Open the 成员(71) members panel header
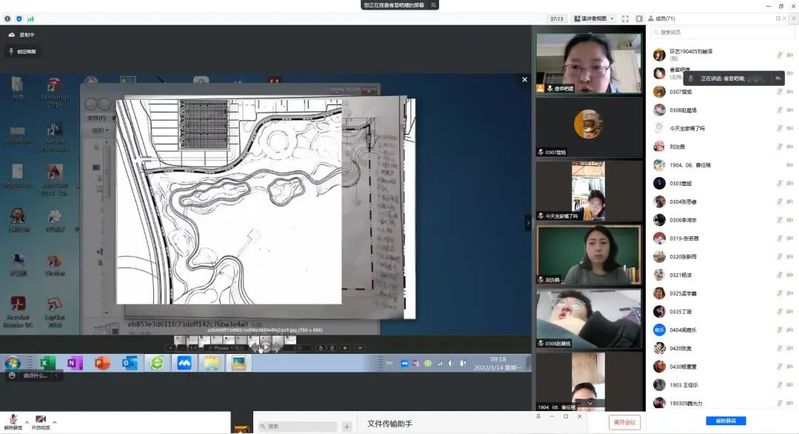The width and height of the screenshot is (799, 434). (664, 18)
